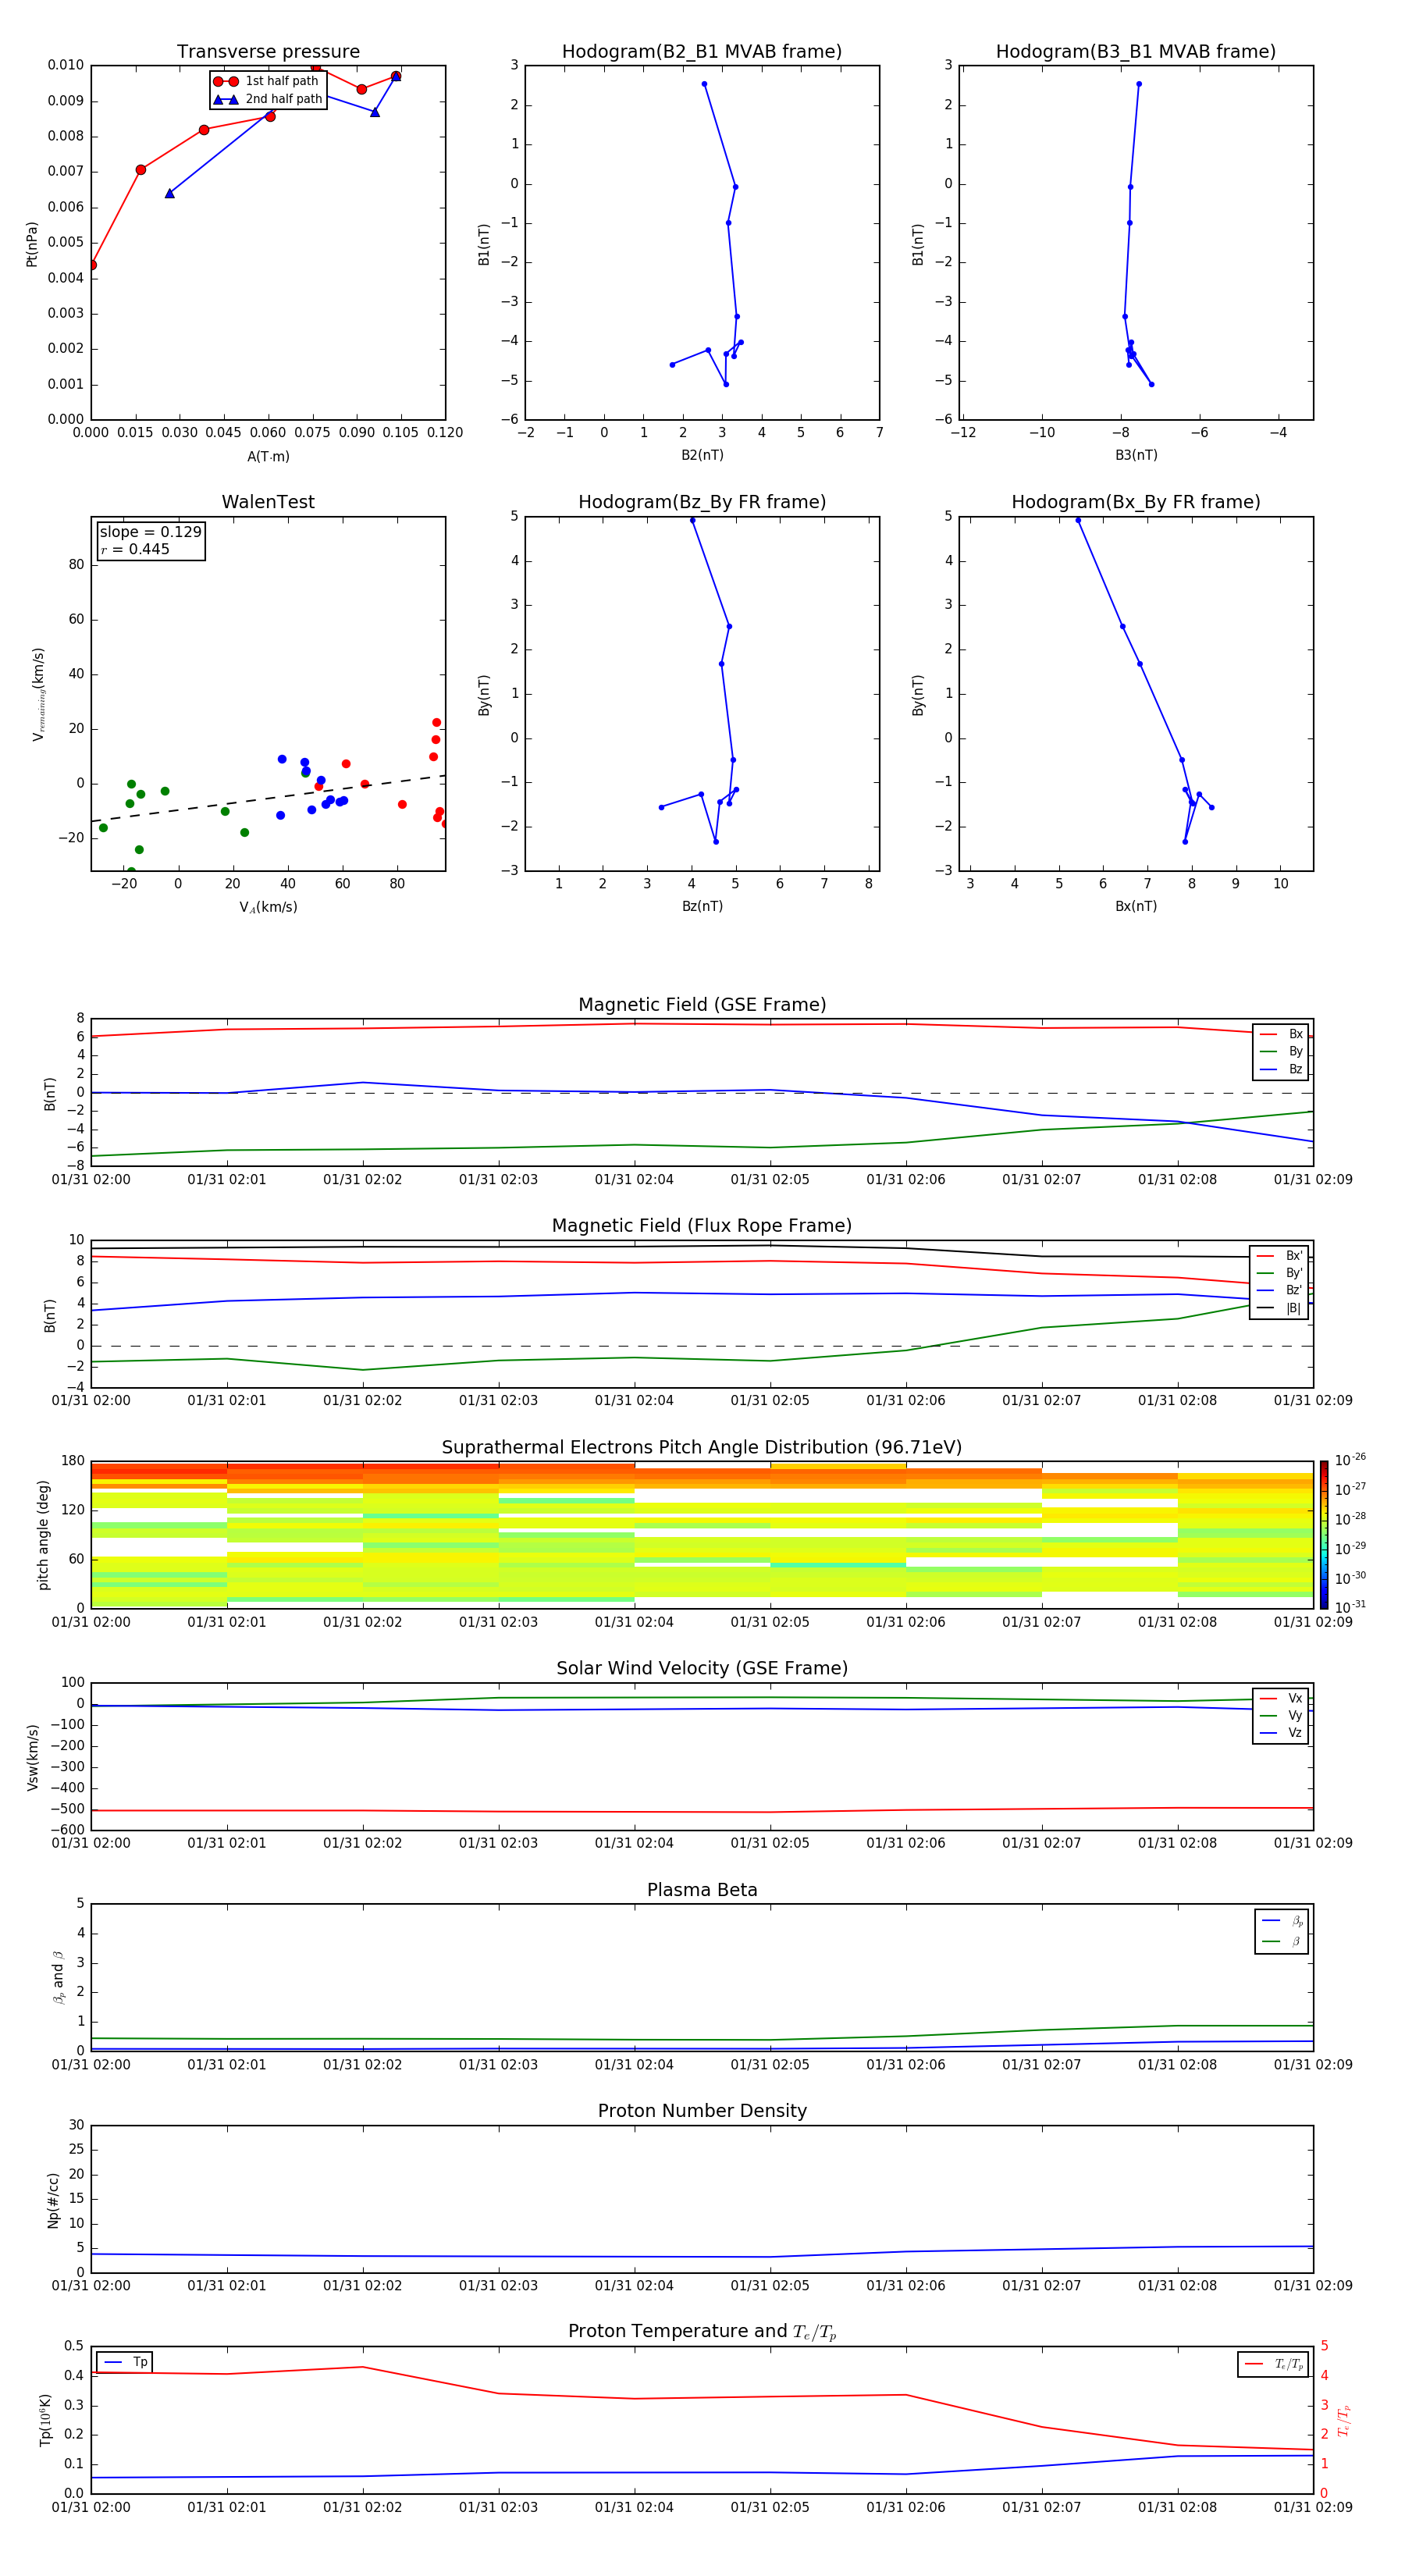Image resolution: width=1405 pixels, height=2576 pixels.
Task: Click the 'Transverse pressure' plot title
Action: point(268,52)
